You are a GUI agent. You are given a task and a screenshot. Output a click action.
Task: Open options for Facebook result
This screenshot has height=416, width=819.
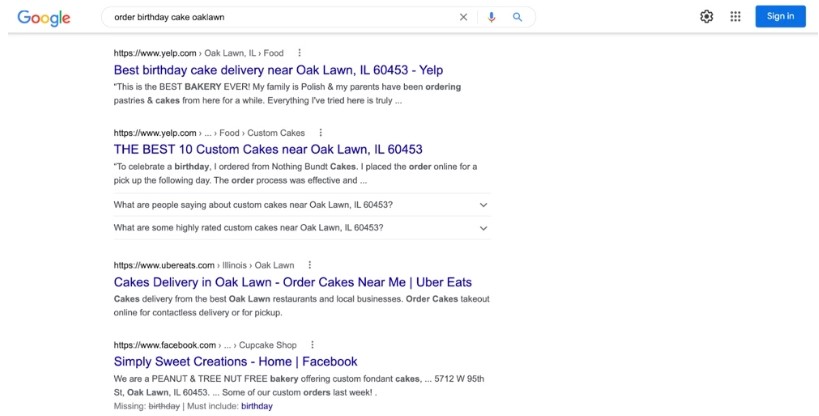pyautogui.click(x=311, y=345)
